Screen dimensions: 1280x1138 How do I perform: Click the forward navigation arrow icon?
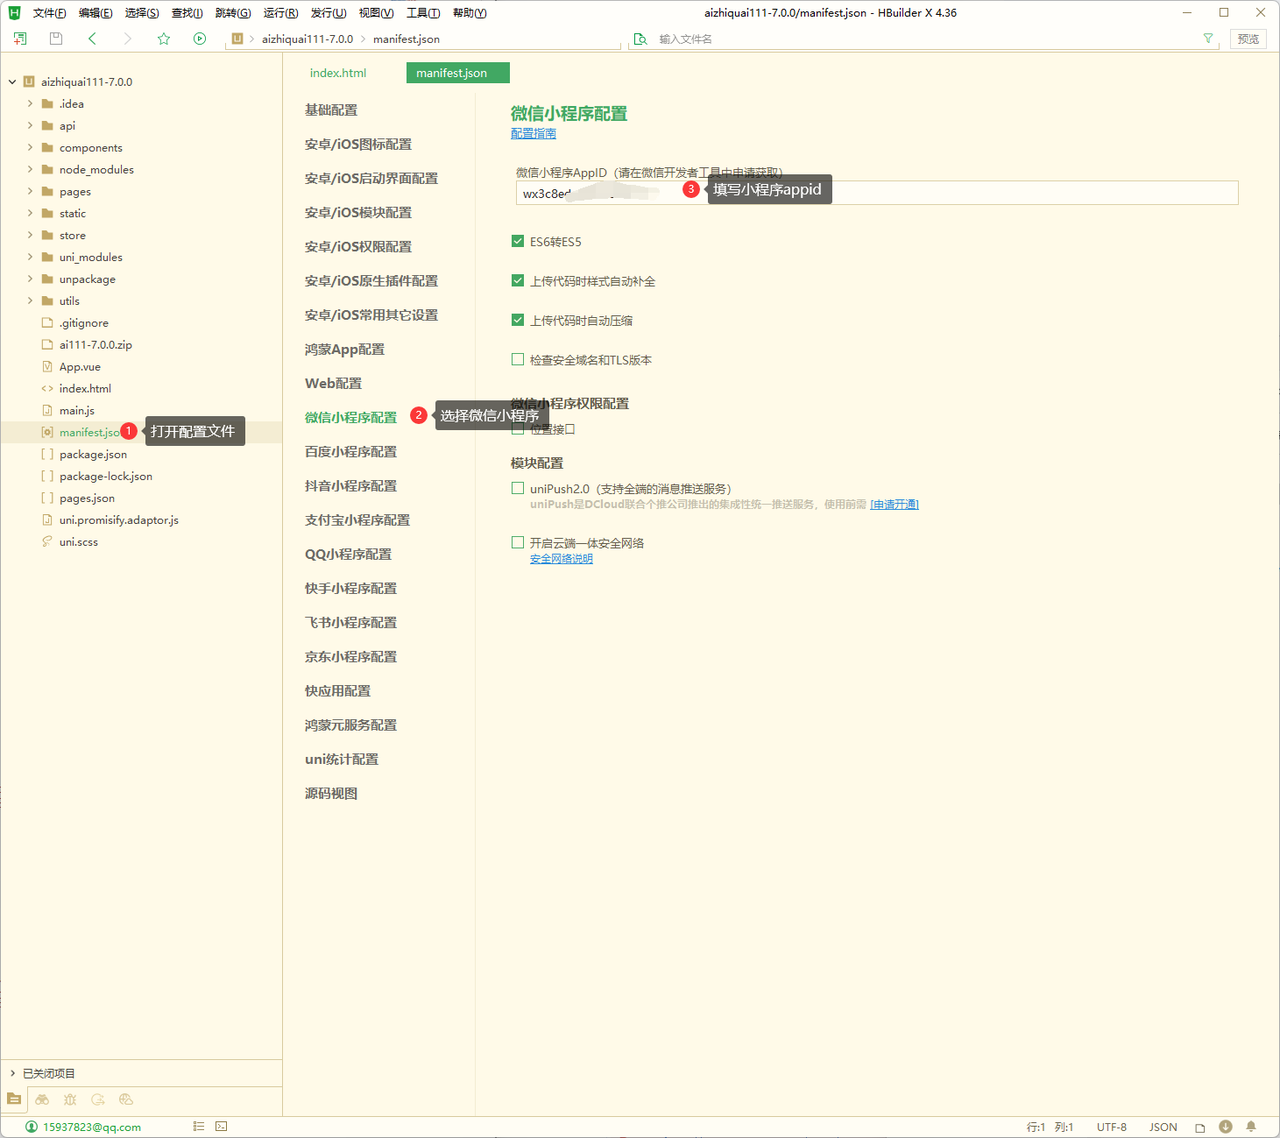click(x=127, y=38)
